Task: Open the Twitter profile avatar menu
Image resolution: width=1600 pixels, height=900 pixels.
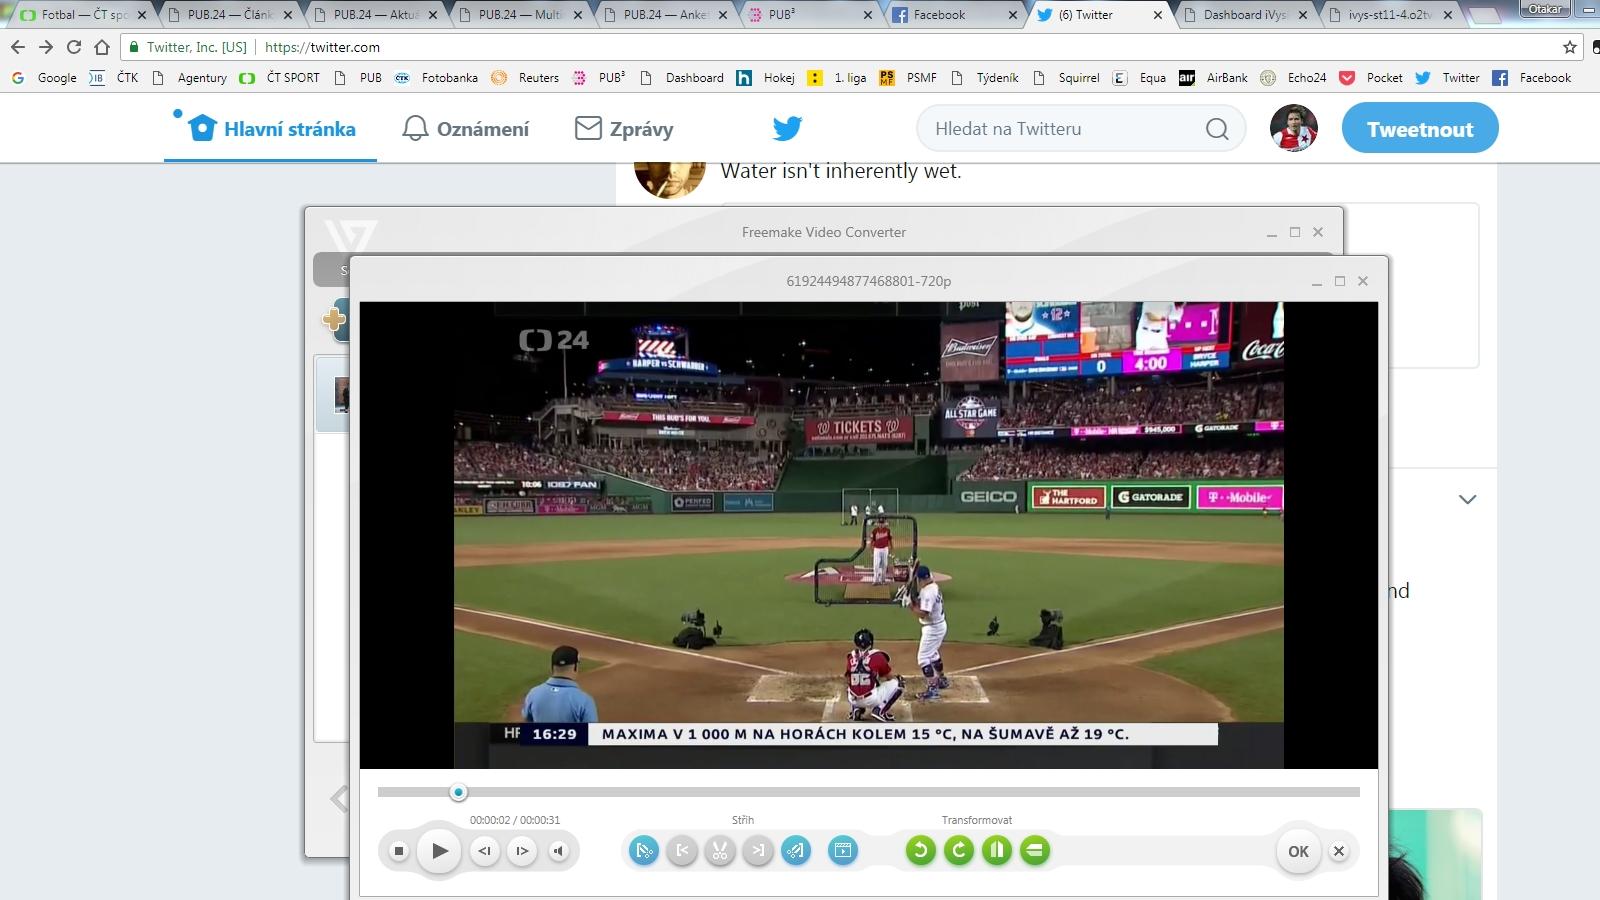Action: click(1293, 129)
